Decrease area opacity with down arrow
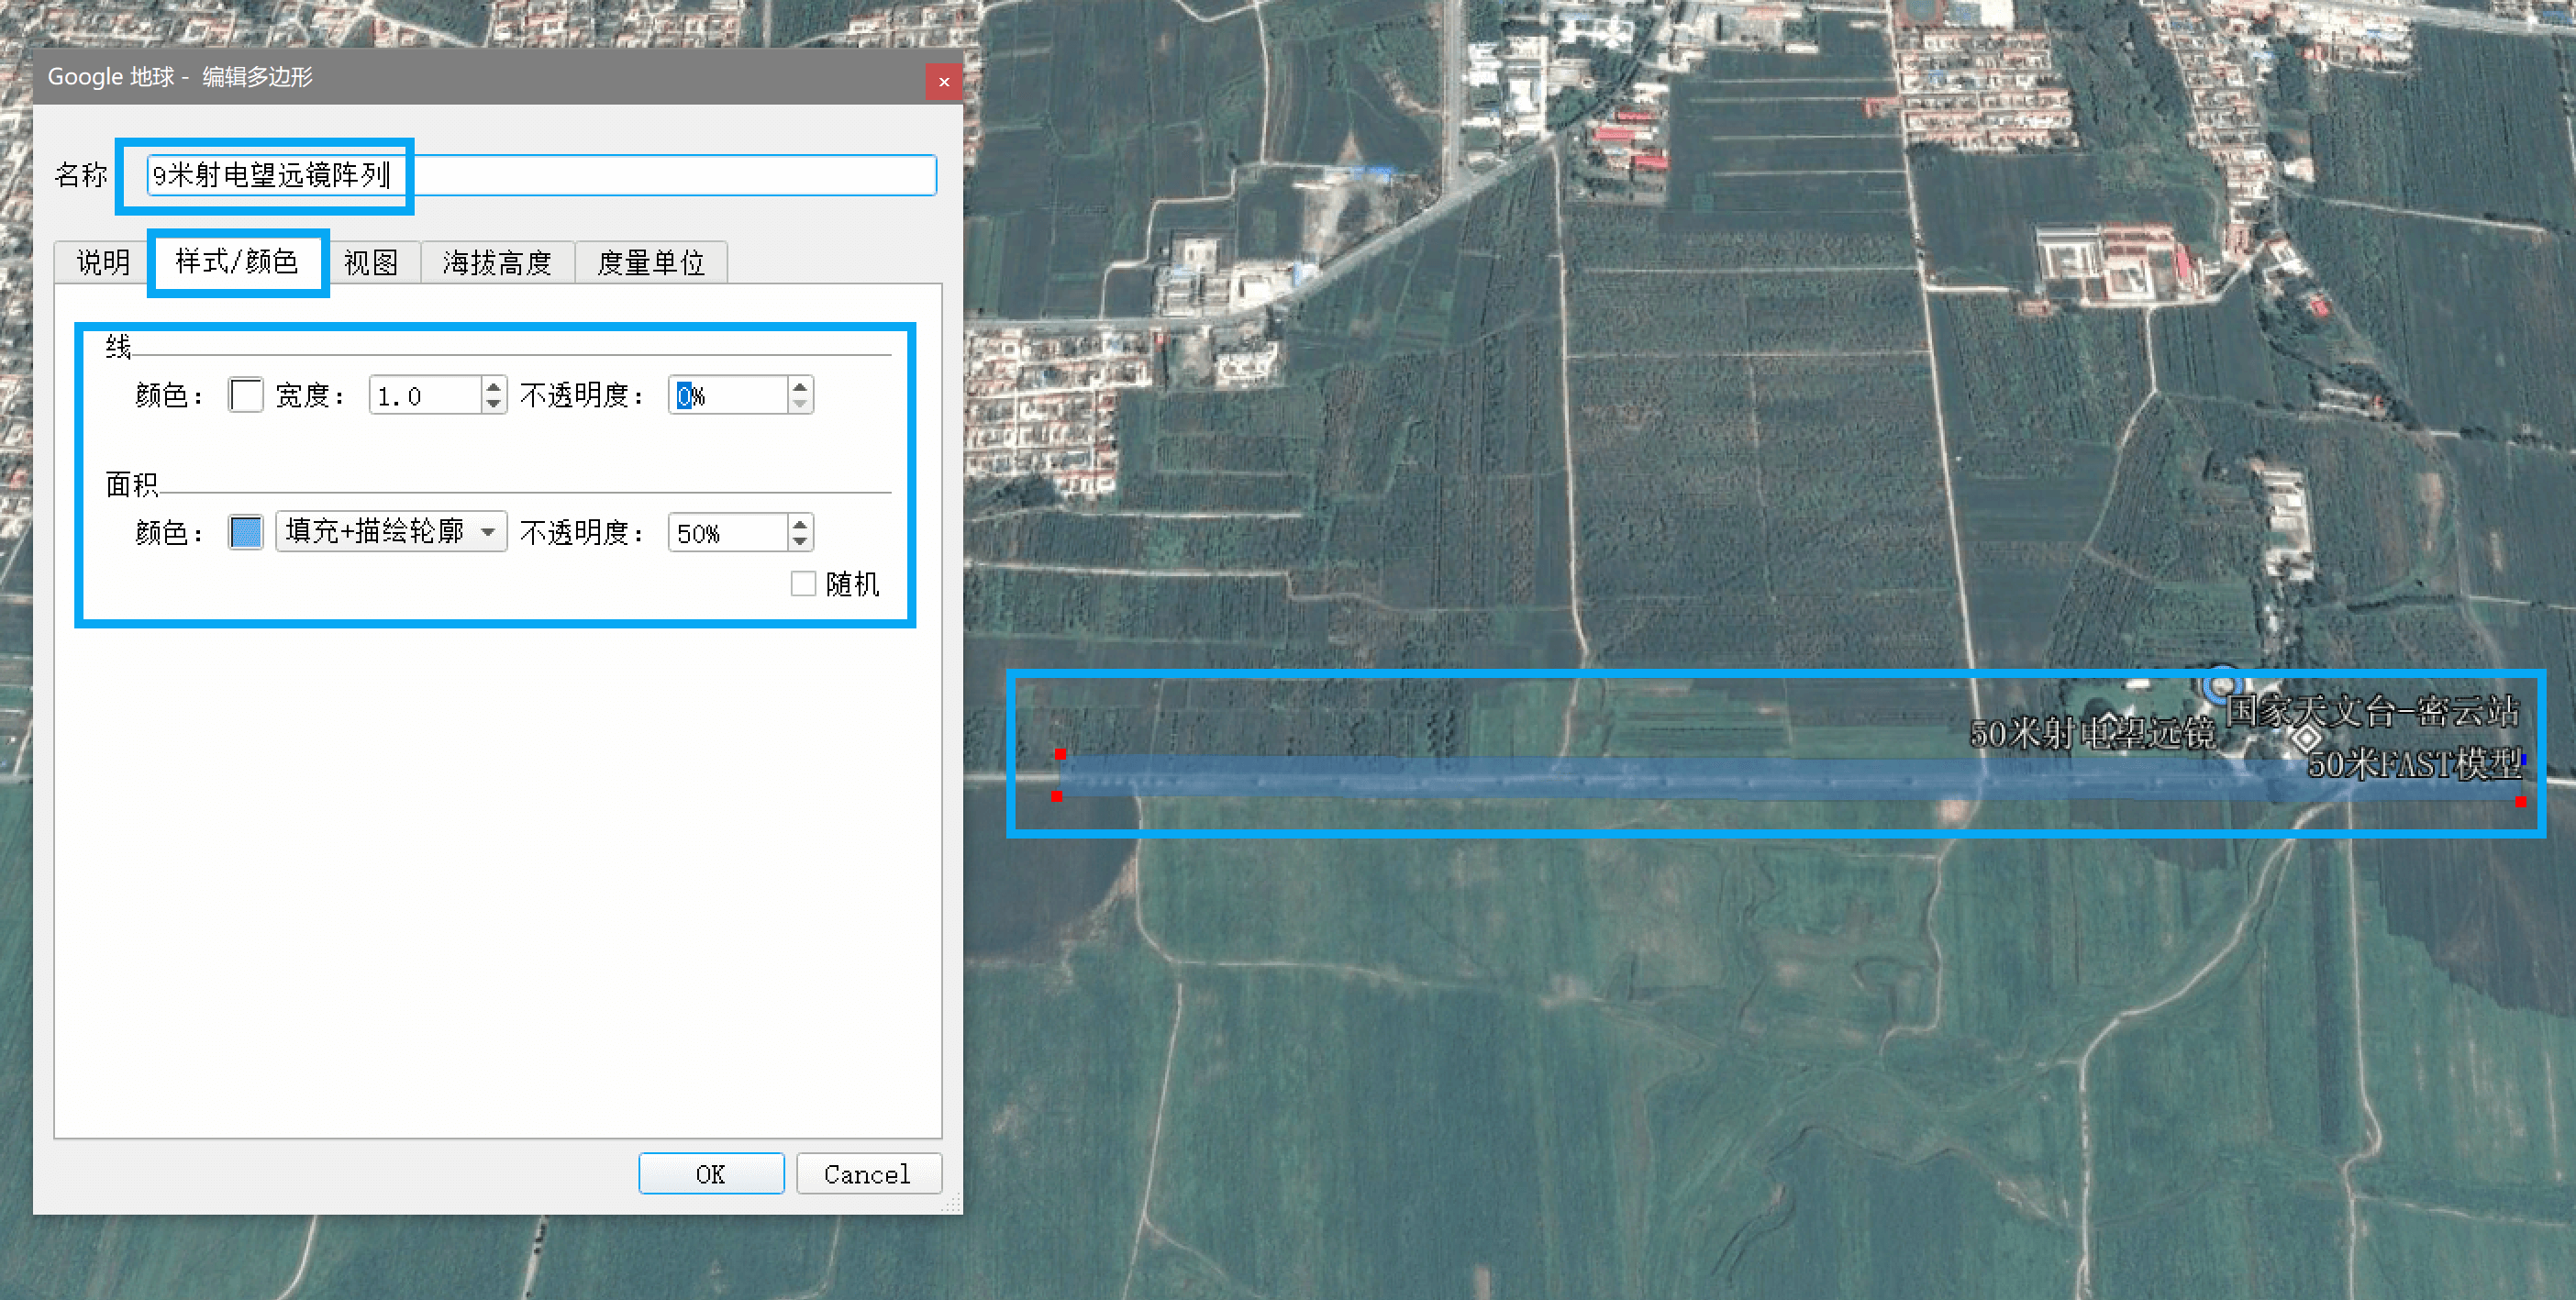2576x1300 pixels. (x=799, y=541)
